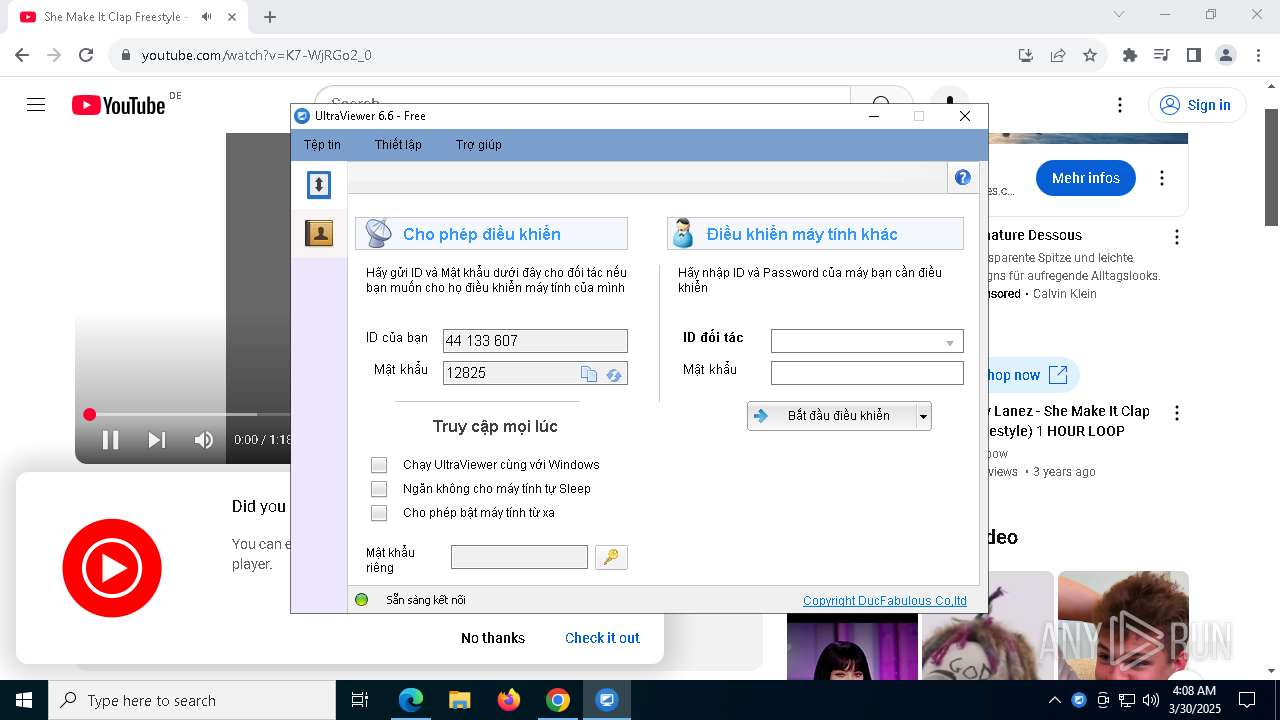
Task: Click the Chrome address bar URL
Action: point(256,55)
